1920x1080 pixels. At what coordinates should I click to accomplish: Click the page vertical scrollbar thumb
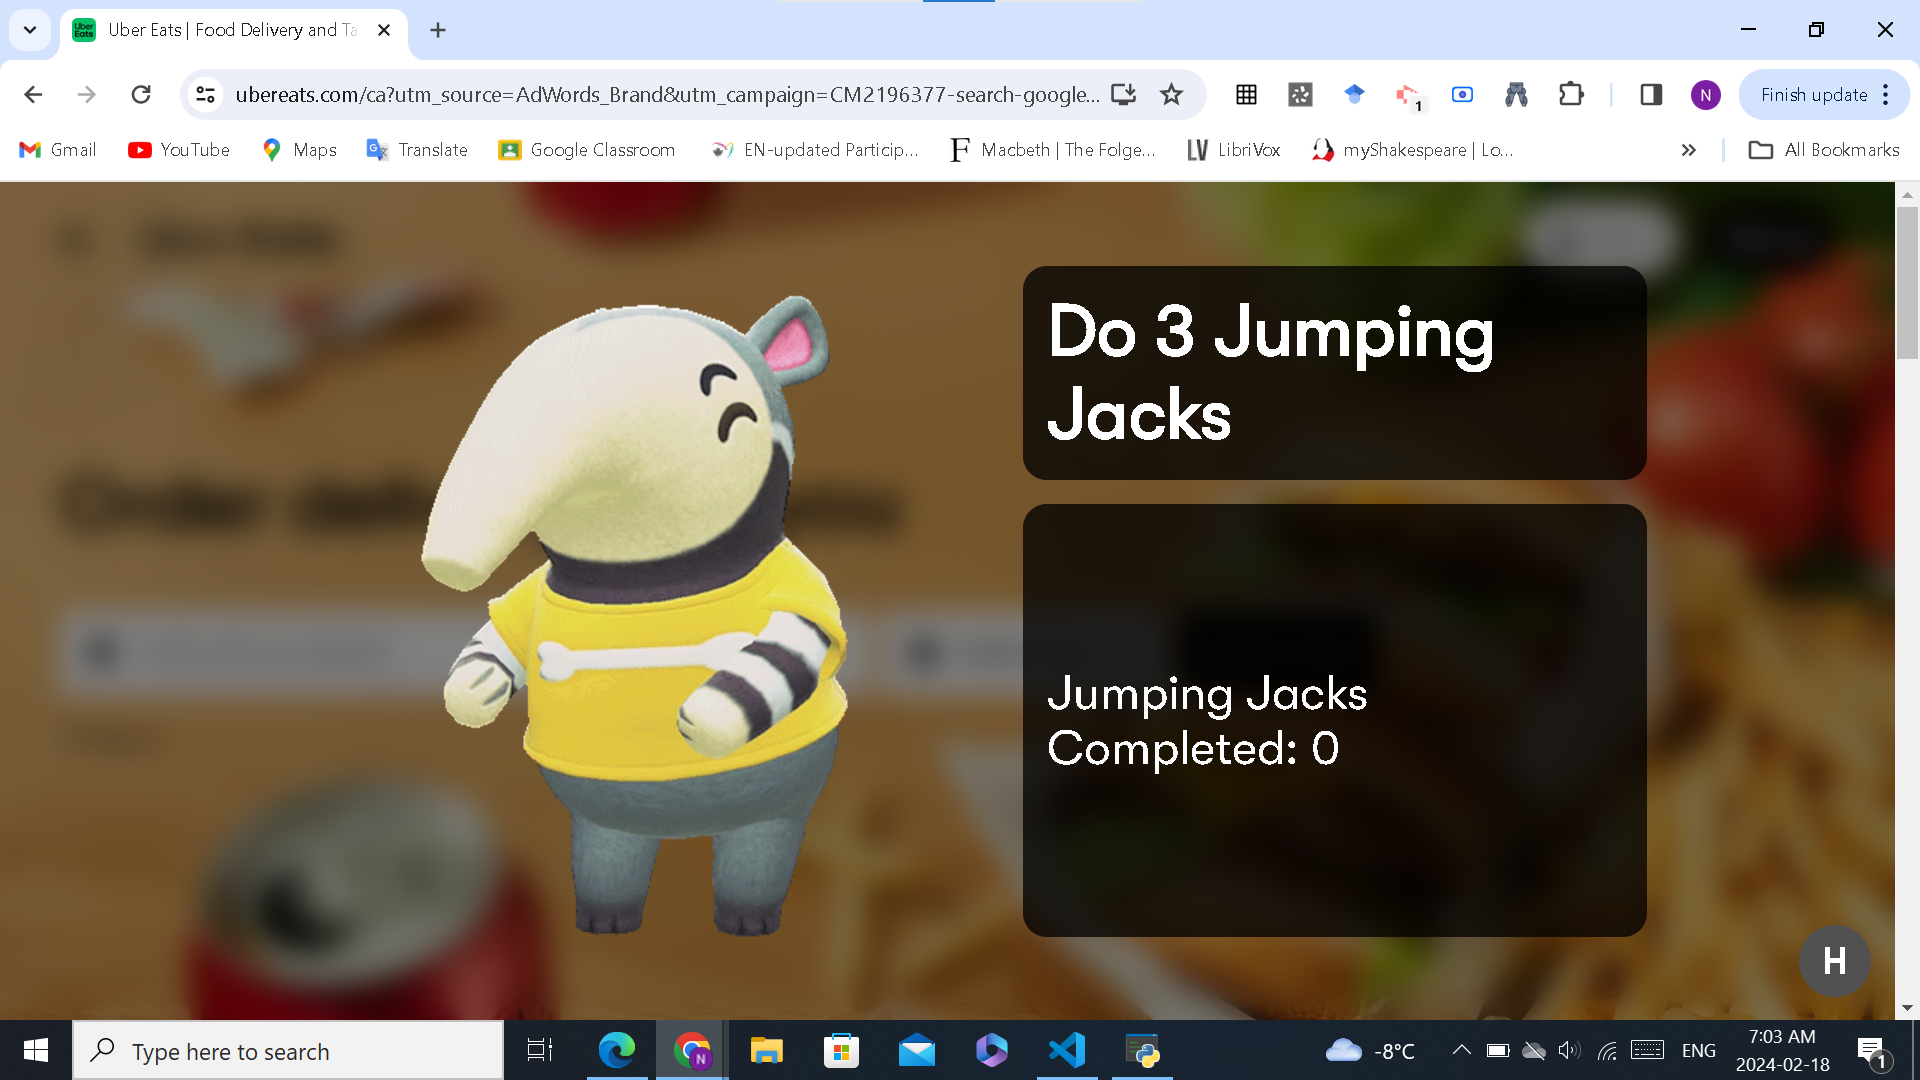[x=1907, y=282]
